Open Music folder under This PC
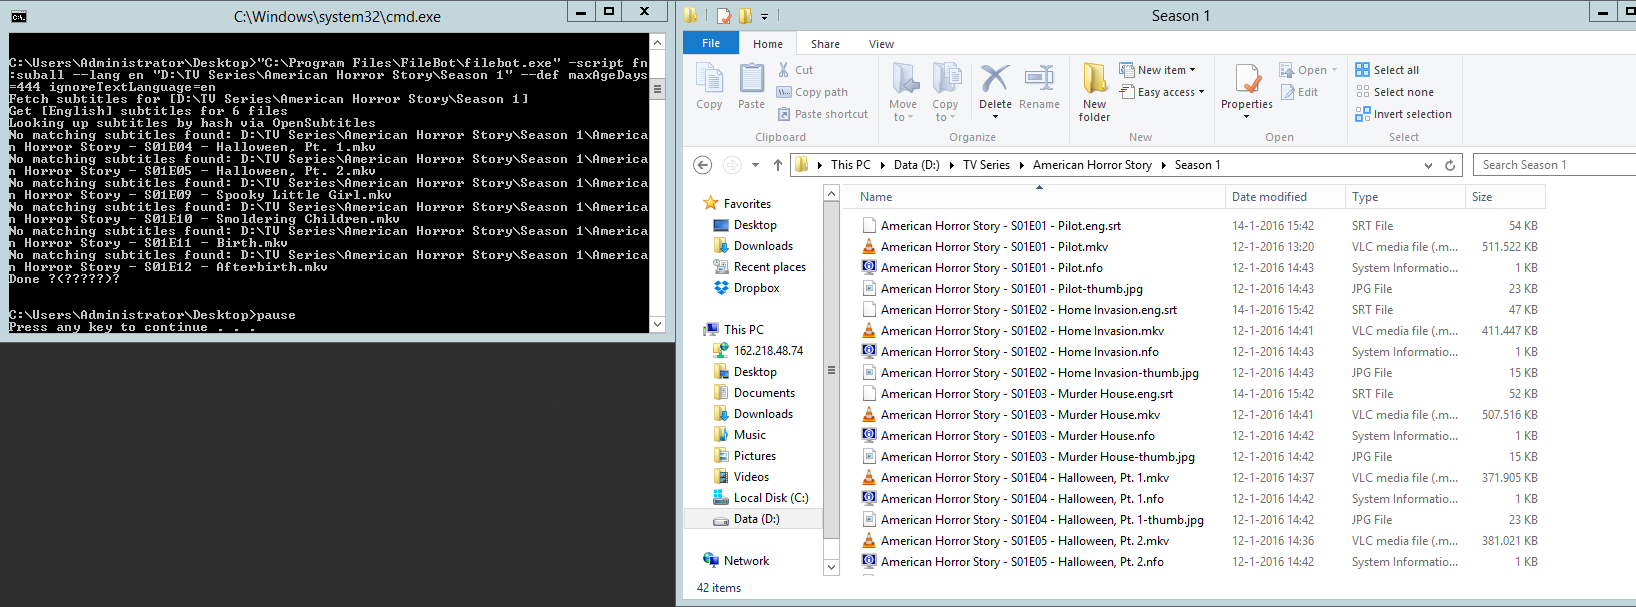1636x607 pixels. 739,435
